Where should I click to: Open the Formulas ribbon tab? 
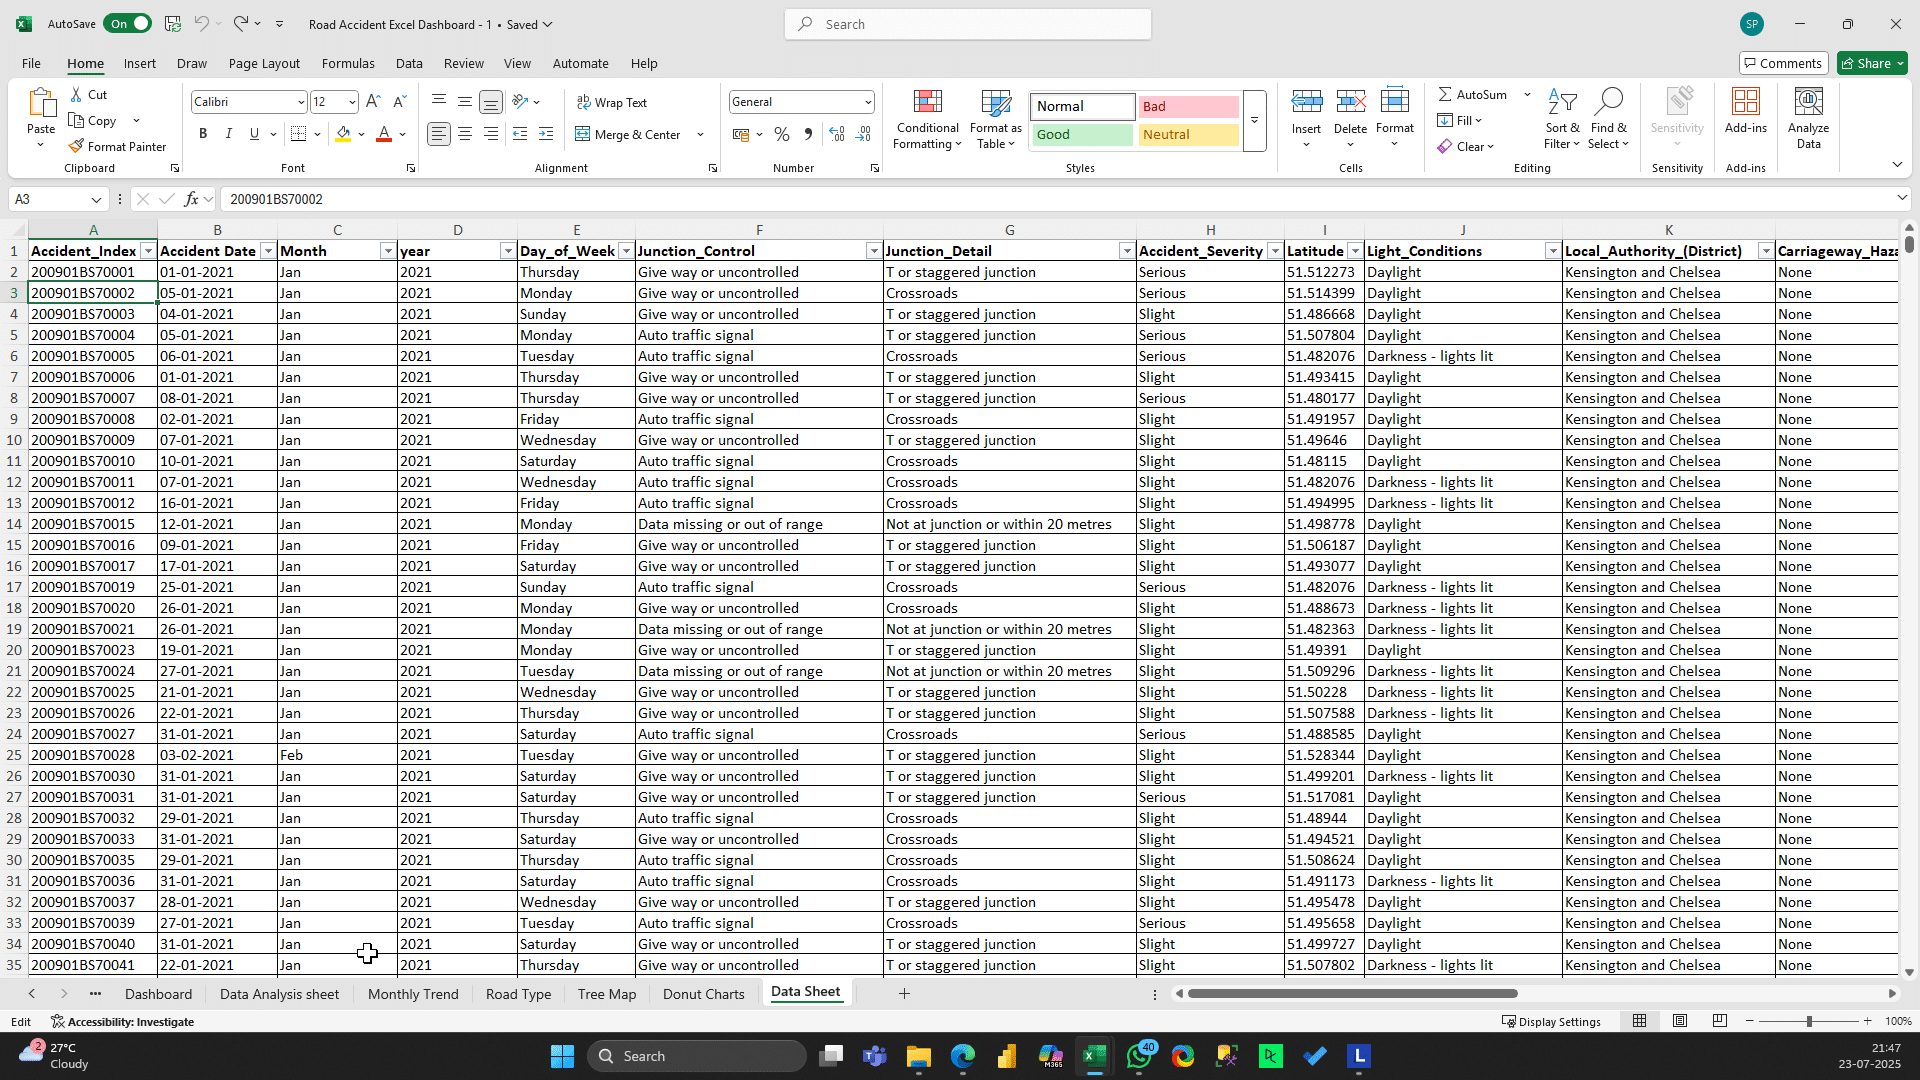[348, 63]
